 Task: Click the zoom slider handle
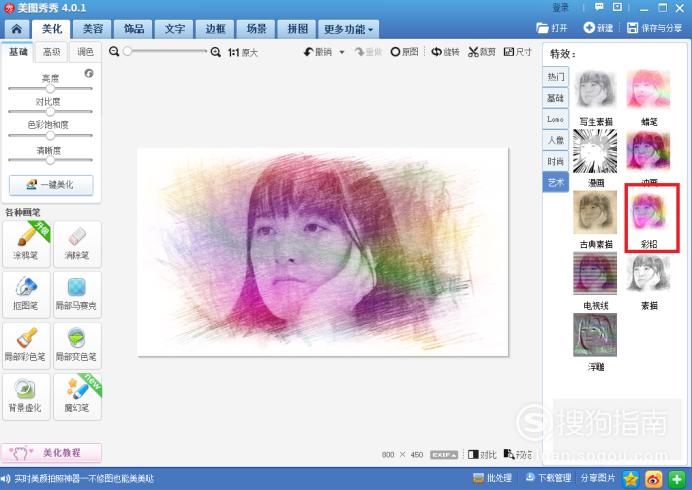tap(127, 51)
